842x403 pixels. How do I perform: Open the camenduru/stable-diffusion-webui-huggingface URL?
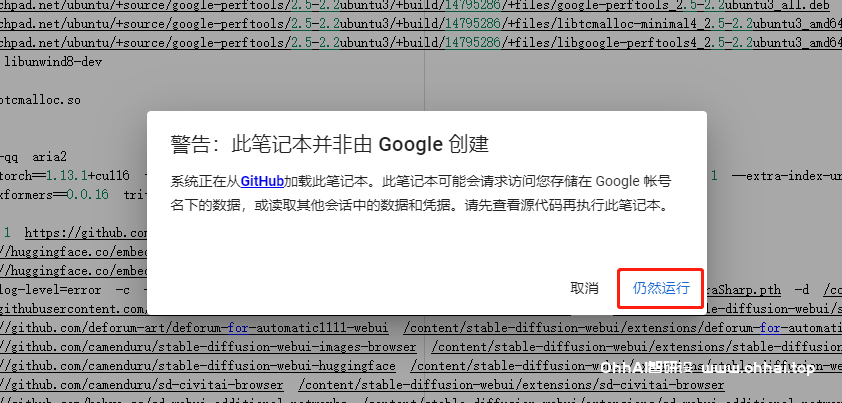pyautogui.click(x=198, y=366)
